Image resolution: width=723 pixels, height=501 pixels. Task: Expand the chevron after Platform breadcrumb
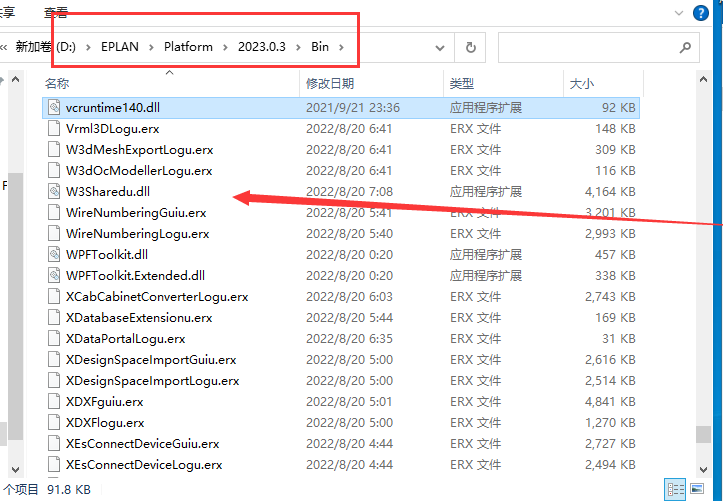[x=225, y=47]
